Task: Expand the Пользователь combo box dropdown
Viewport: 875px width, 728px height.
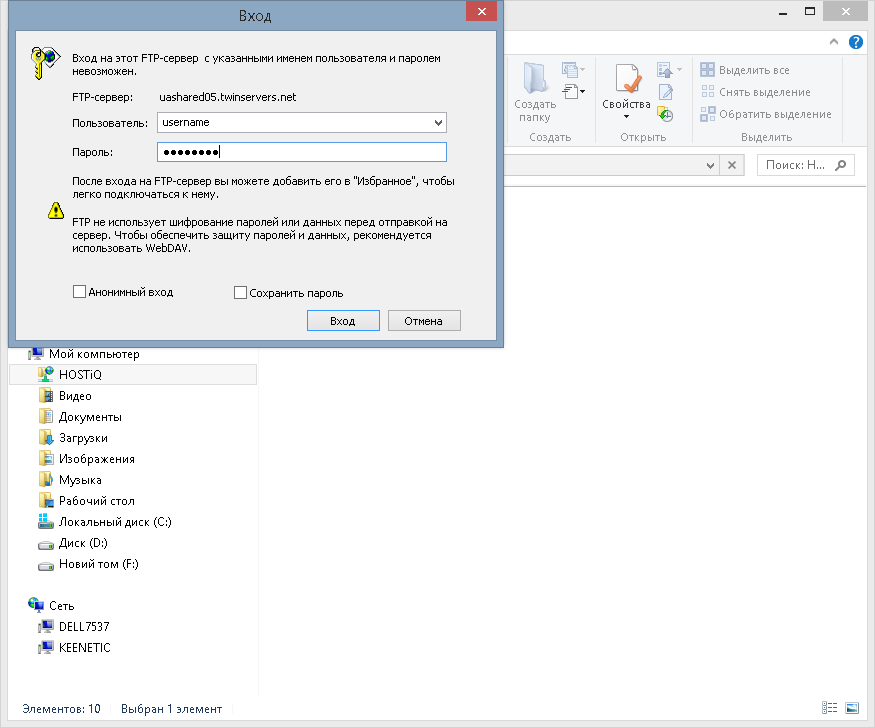Action: coord(439,123)
